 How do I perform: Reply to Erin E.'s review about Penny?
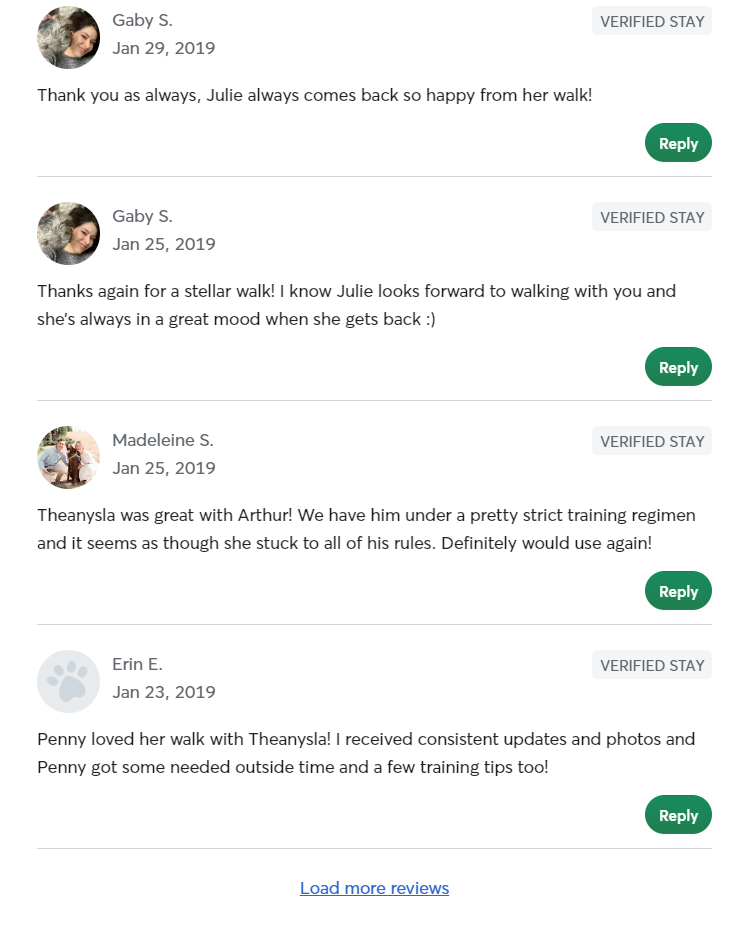click(x=678, y=814)
